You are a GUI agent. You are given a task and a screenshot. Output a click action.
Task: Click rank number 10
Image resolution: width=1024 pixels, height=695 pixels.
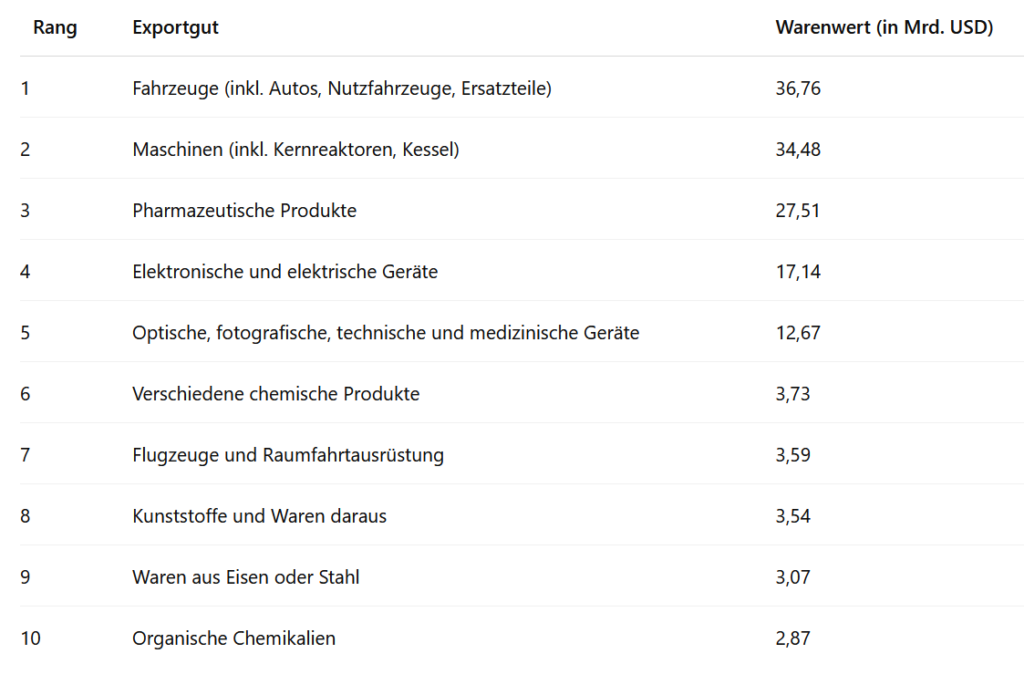point(31,638)
